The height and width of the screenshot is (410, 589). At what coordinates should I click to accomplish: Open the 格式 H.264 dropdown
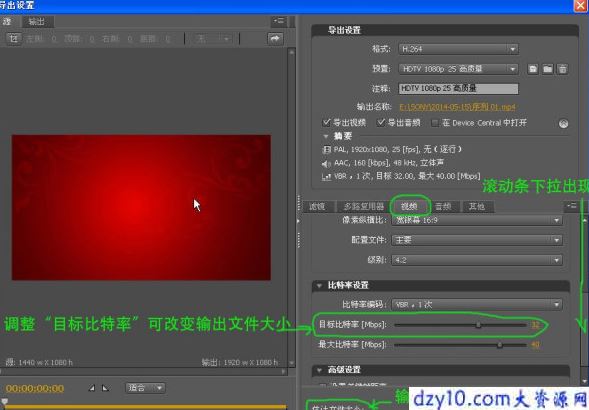(458, 49)
